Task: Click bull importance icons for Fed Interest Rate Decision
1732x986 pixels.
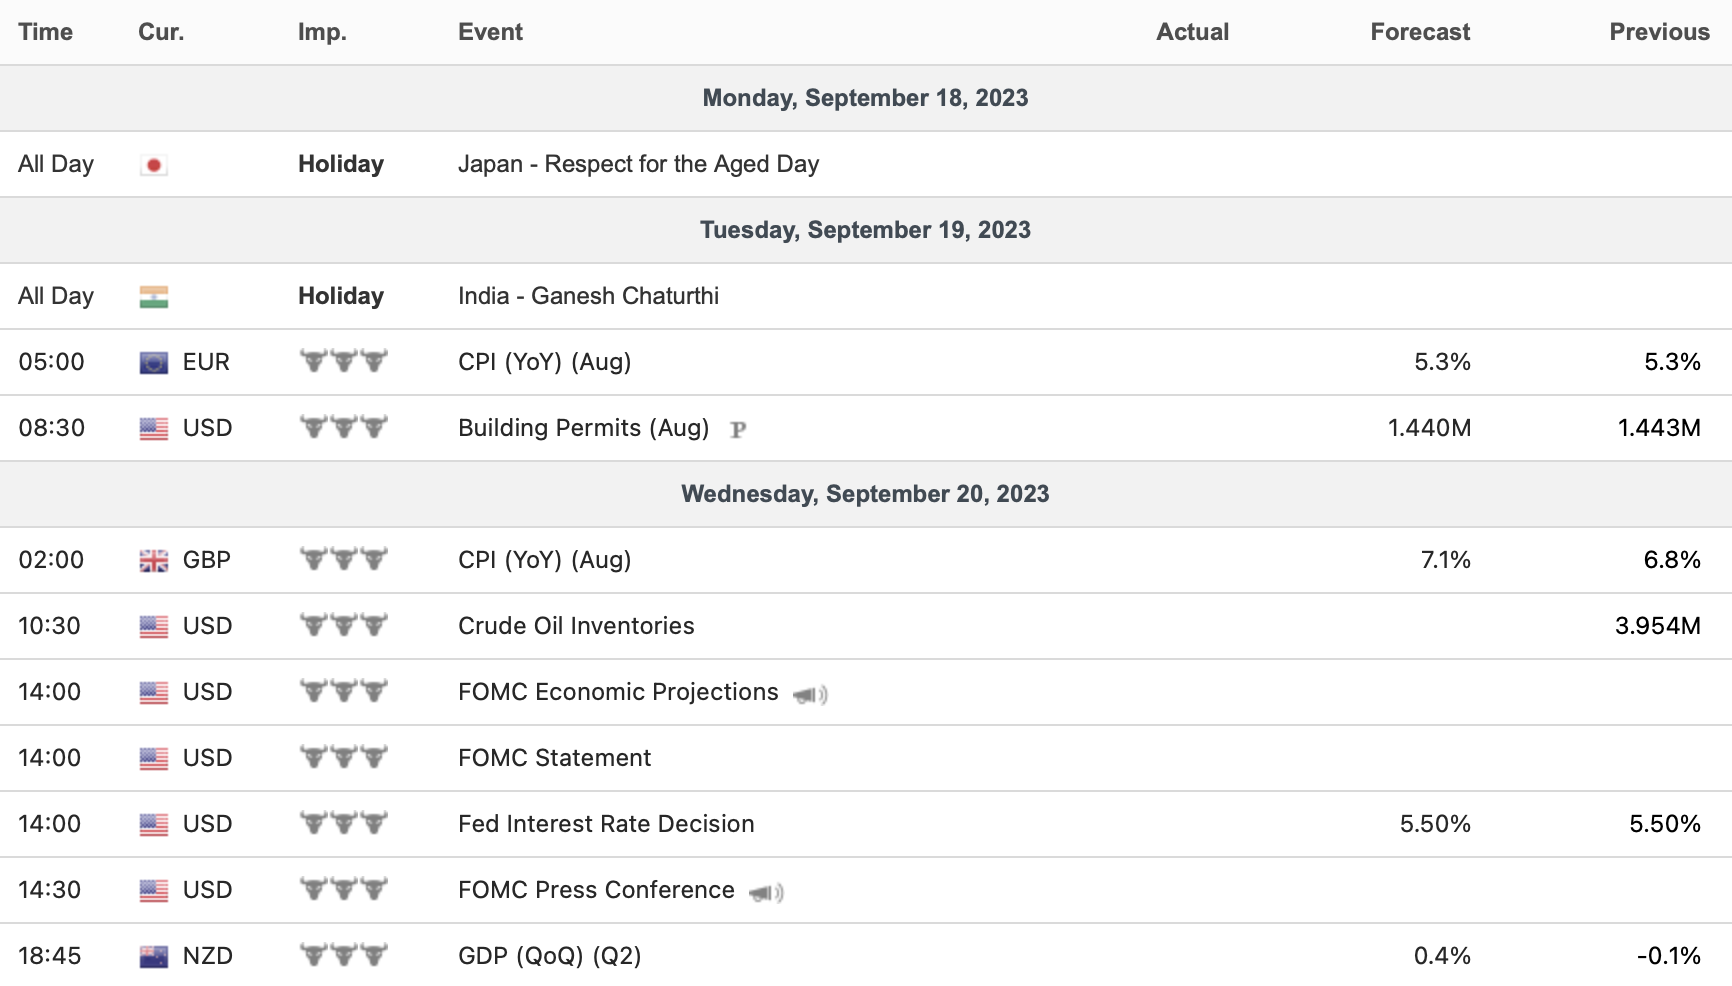Action: pyautogui.click(x=343, y=824)
